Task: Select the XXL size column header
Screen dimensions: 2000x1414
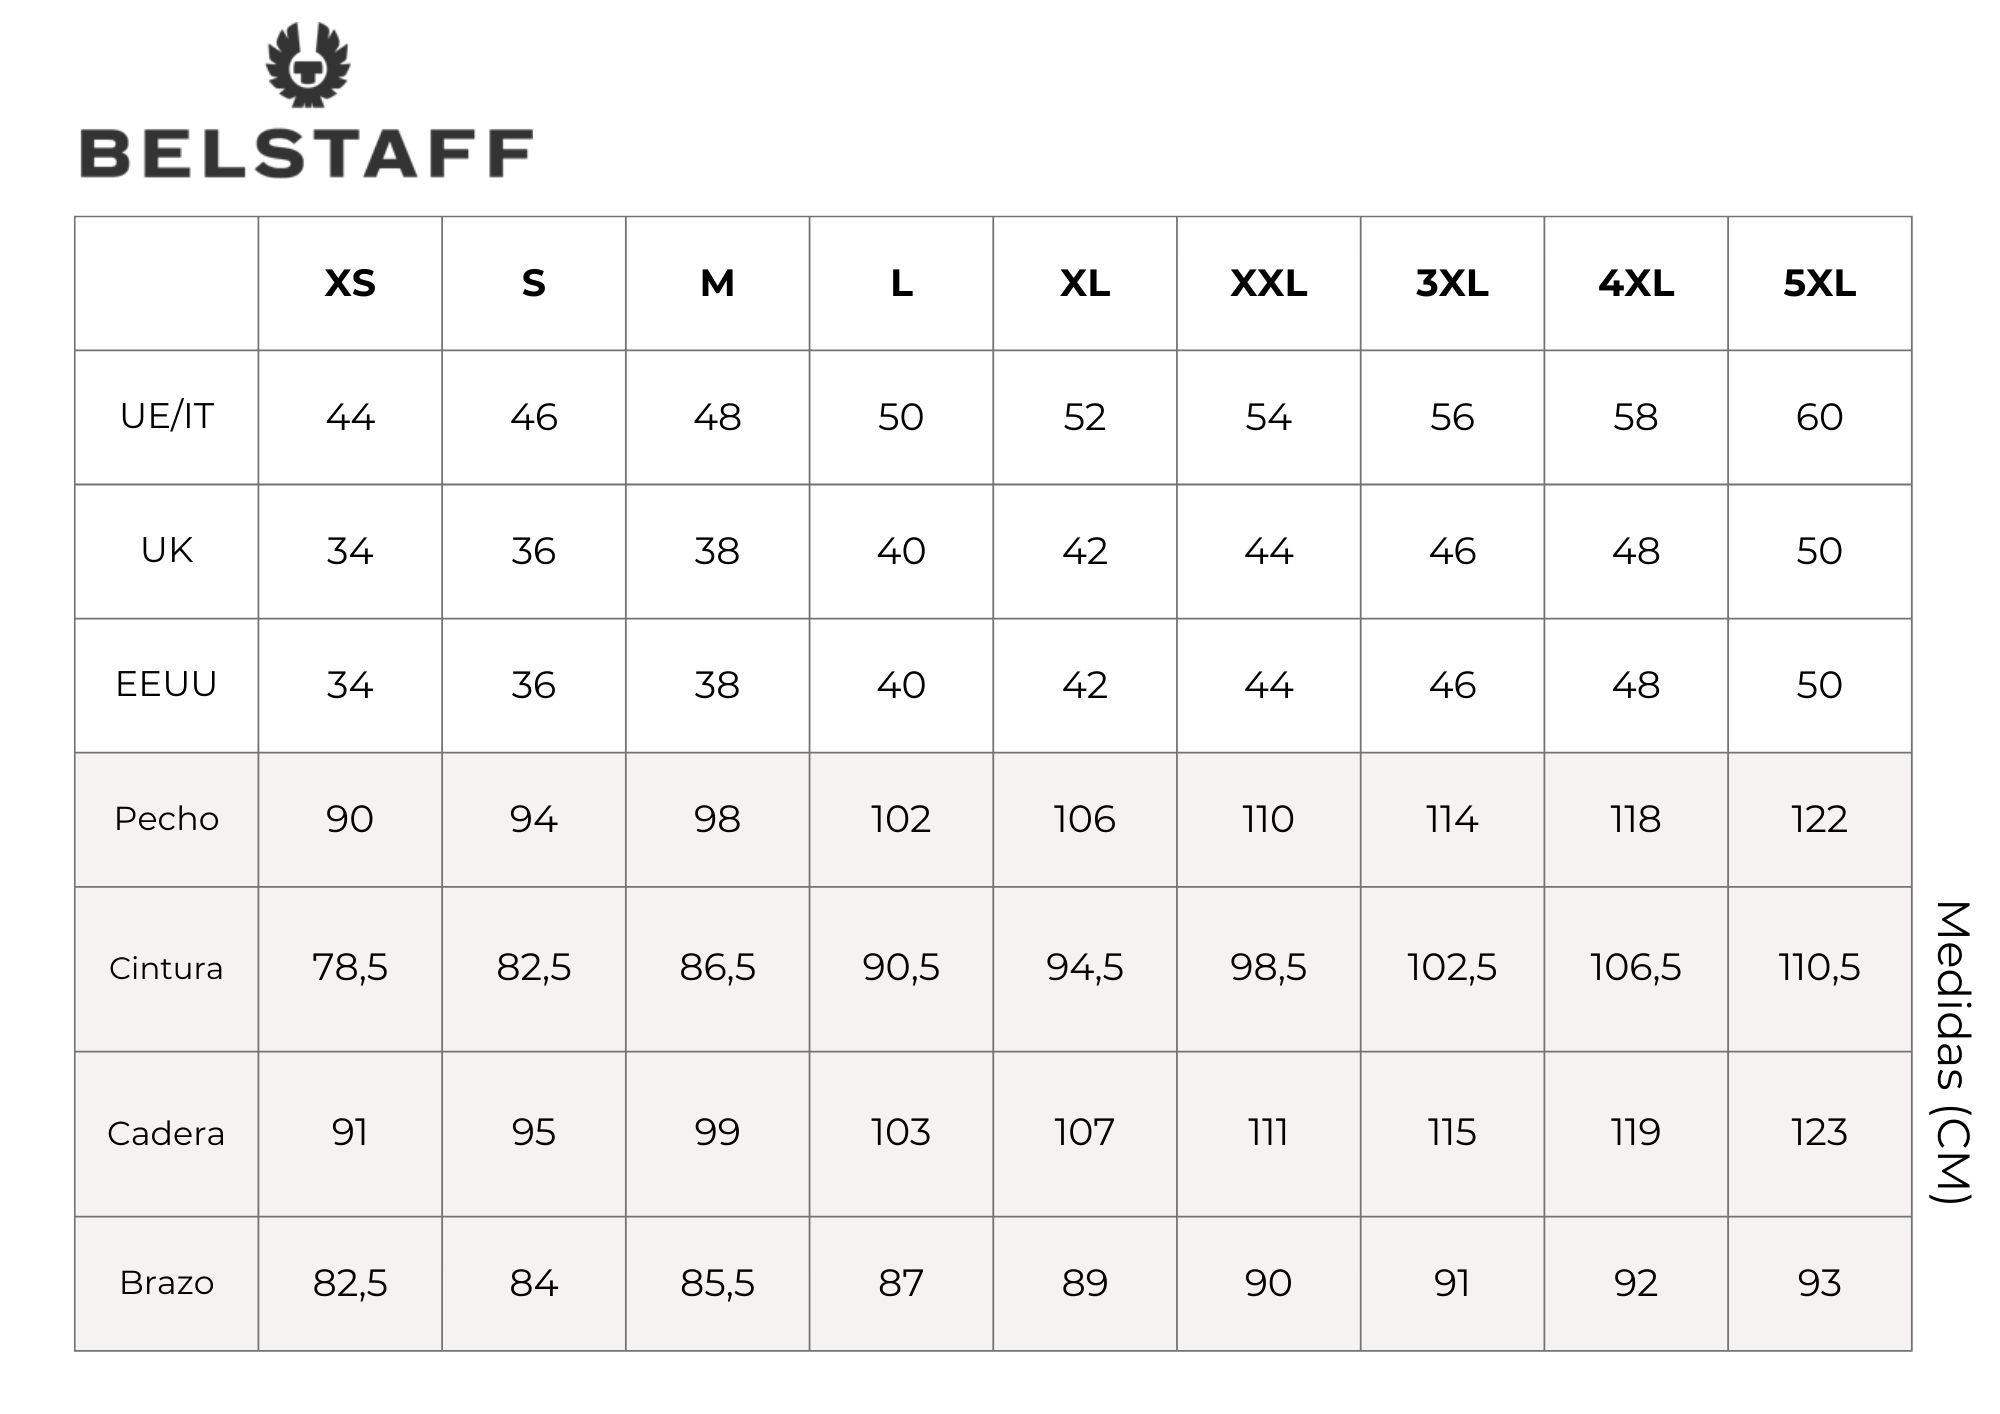Action: [x=1268, y=284]
